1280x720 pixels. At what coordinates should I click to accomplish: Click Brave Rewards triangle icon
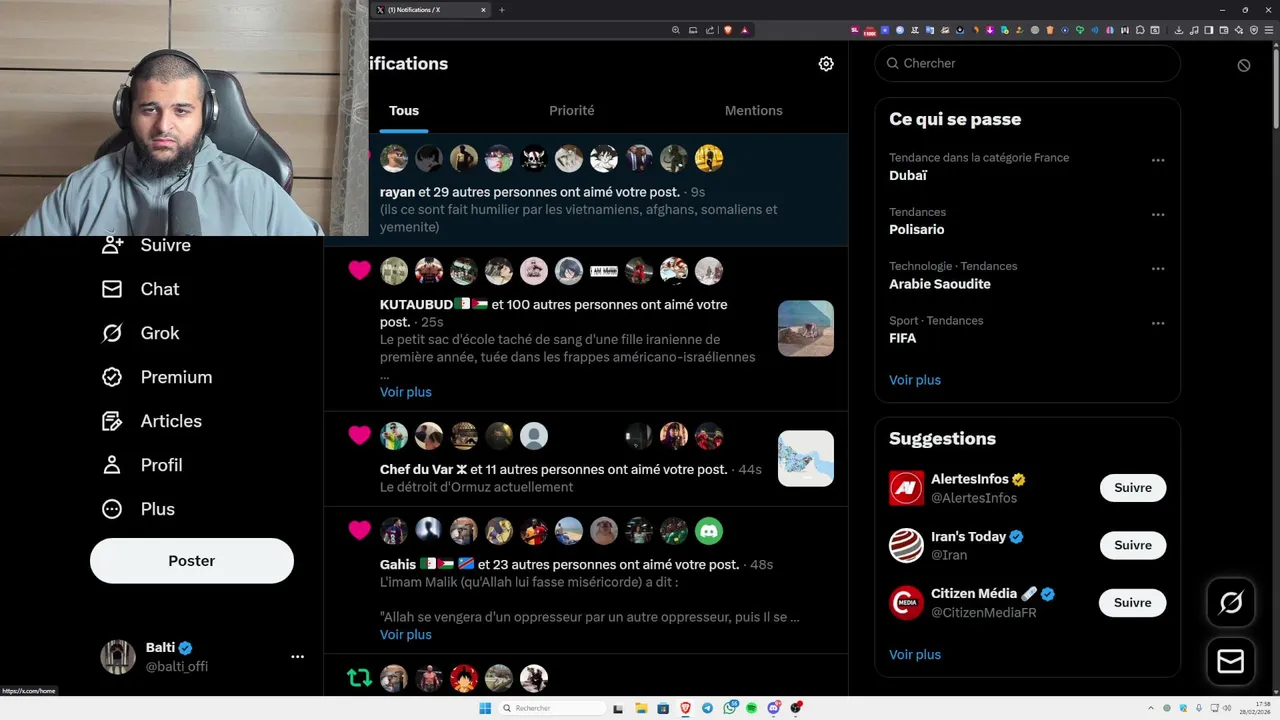(x=745, y=30)
